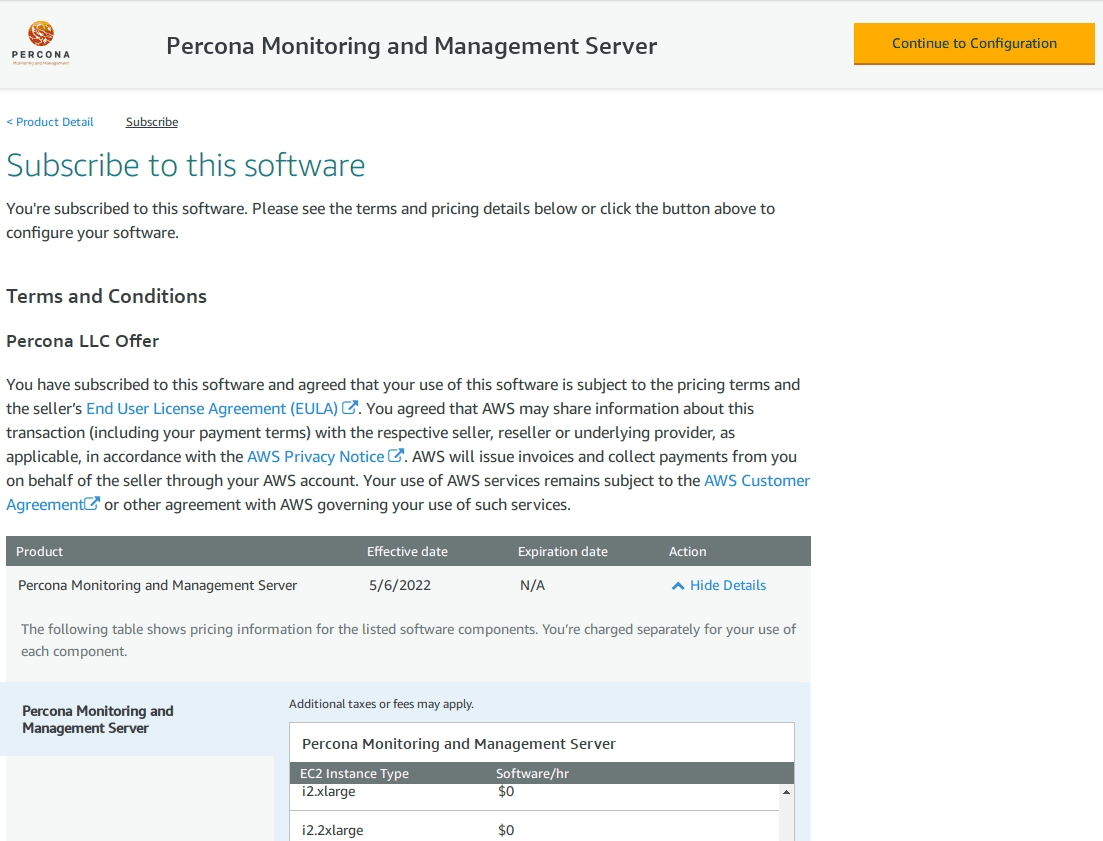Screen dimensions: 1103x841
Task: Select the i2.xlarge instance row
Action: click(330, 791)
